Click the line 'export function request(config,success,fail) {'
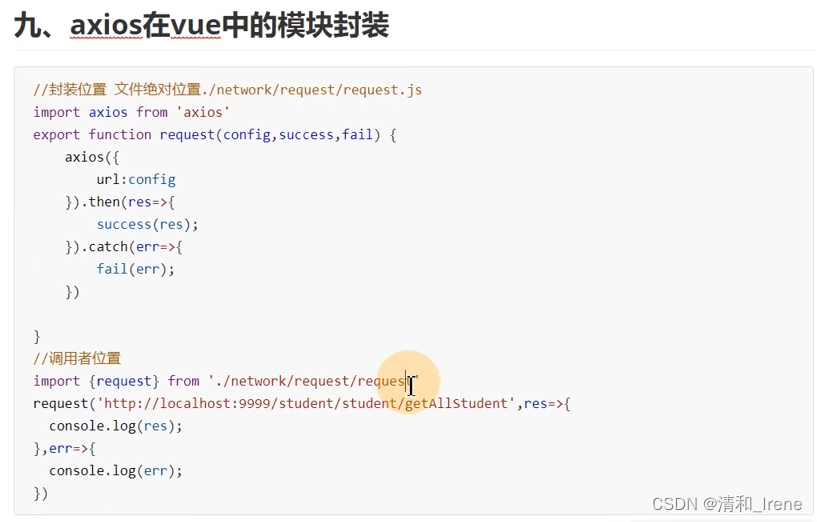The image size is (817, 522). click(x=215, y=134)
